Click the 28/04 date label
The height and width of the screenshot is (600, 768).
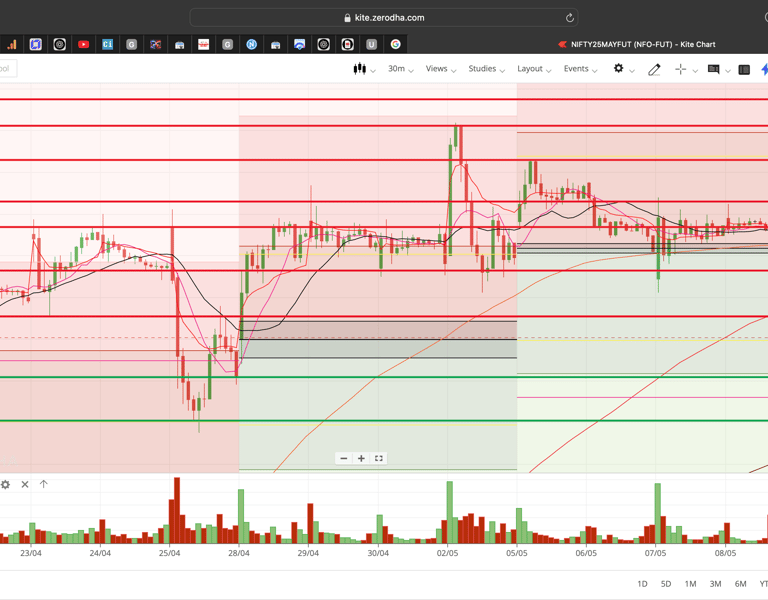(239, 553)
